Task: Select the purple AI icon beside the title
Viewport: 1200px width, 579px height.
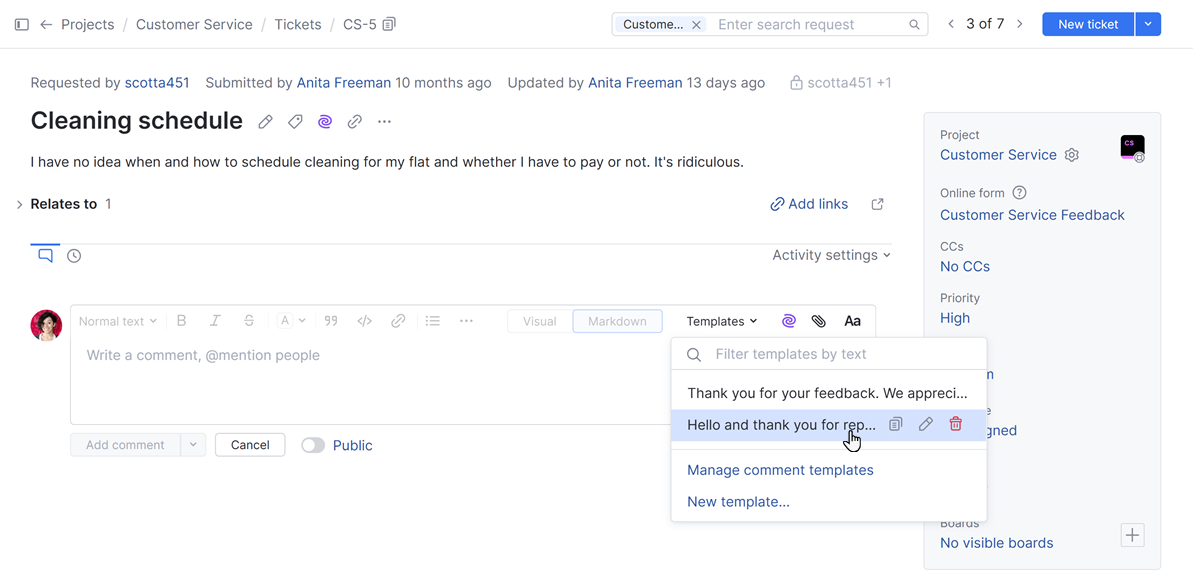Action: pos(324,121)
